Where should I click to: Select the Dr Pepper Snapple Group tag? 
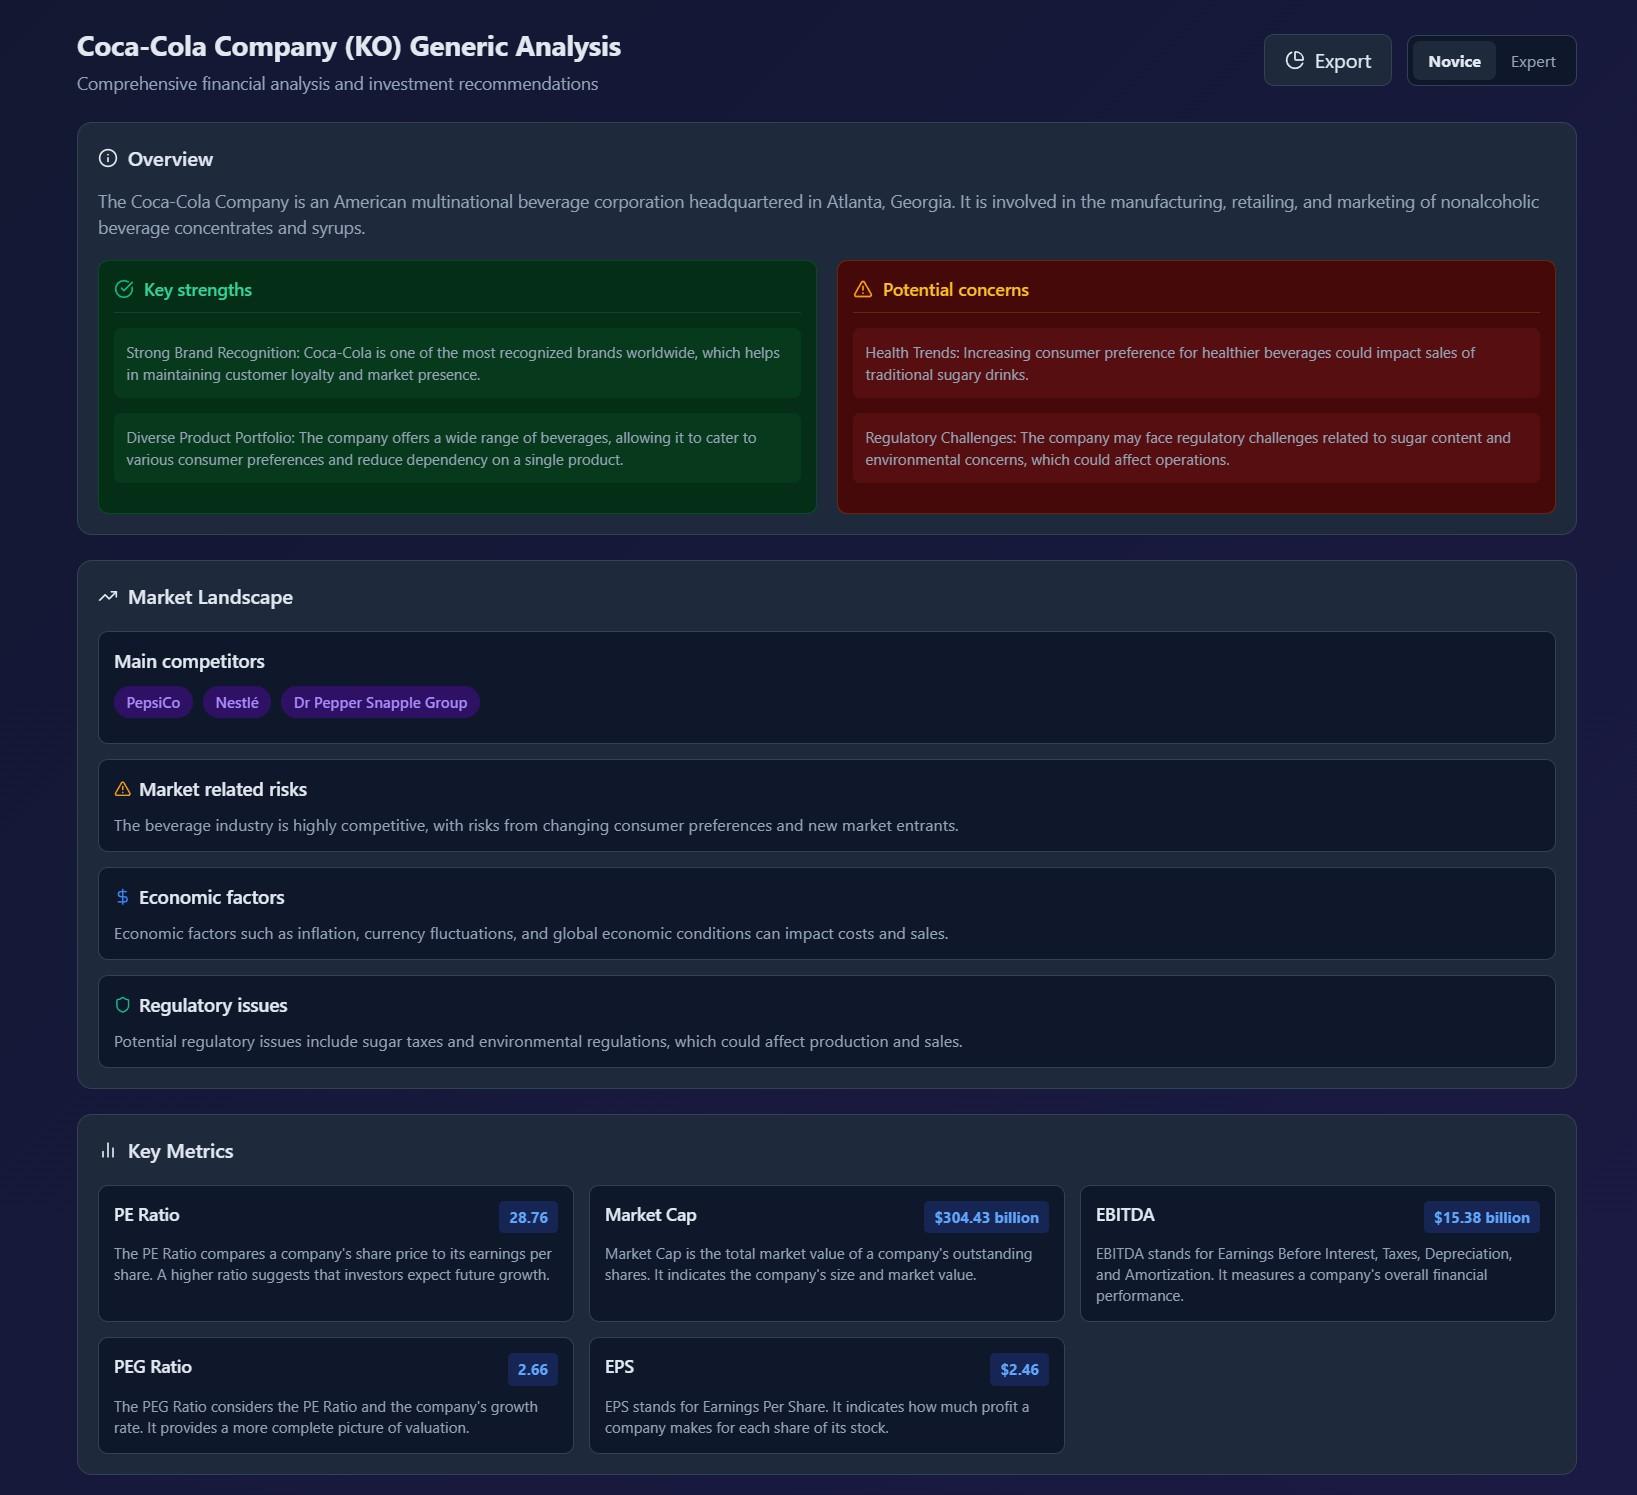[380, 702]
